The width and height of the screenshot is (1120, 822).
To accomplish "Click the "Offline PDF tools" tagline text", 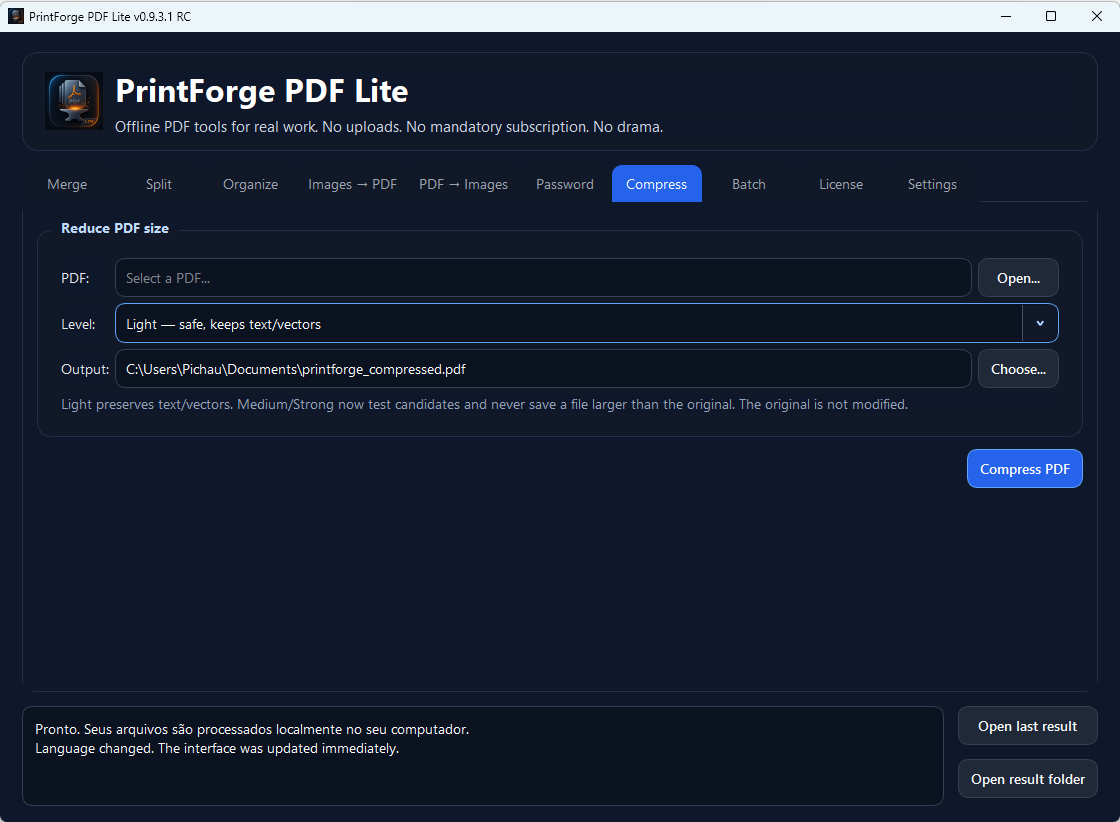I will coord(389,127).
